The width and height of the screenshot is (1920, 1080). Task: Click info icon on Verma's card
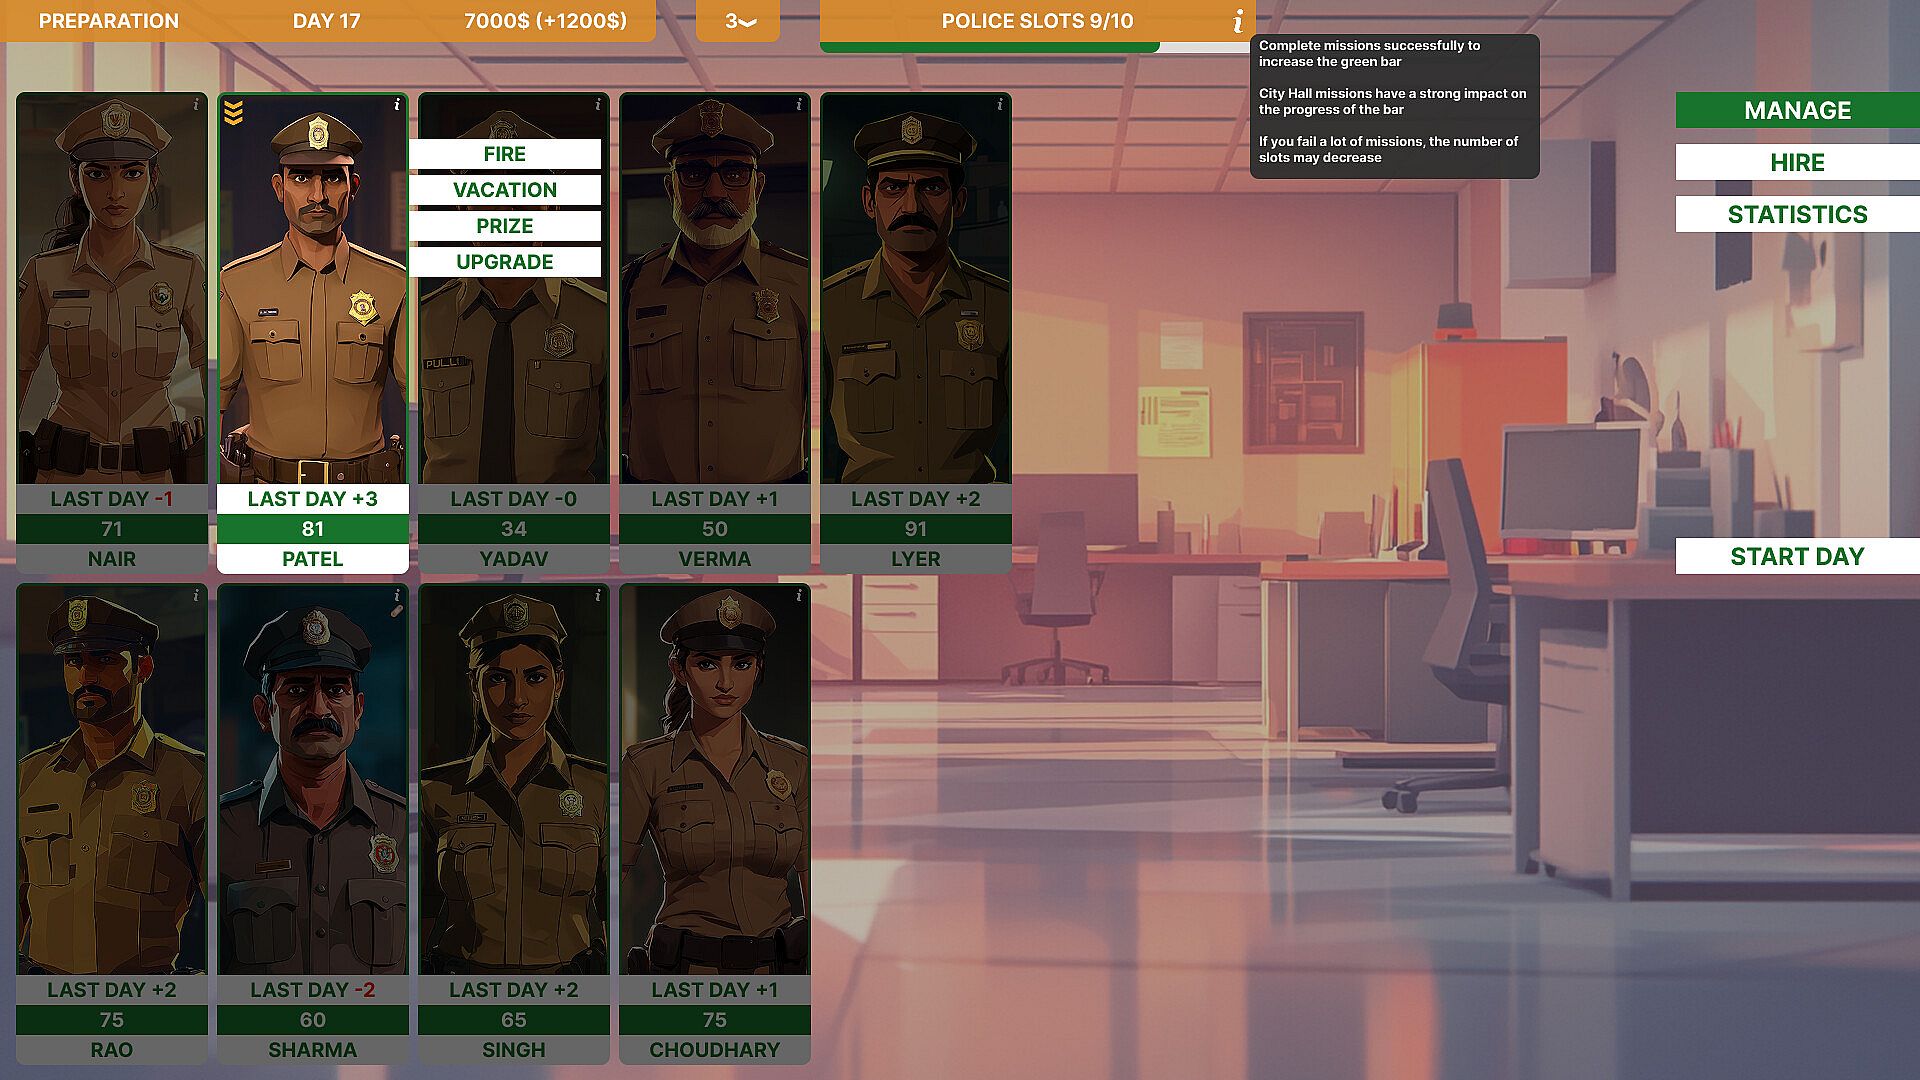[799, 104]
